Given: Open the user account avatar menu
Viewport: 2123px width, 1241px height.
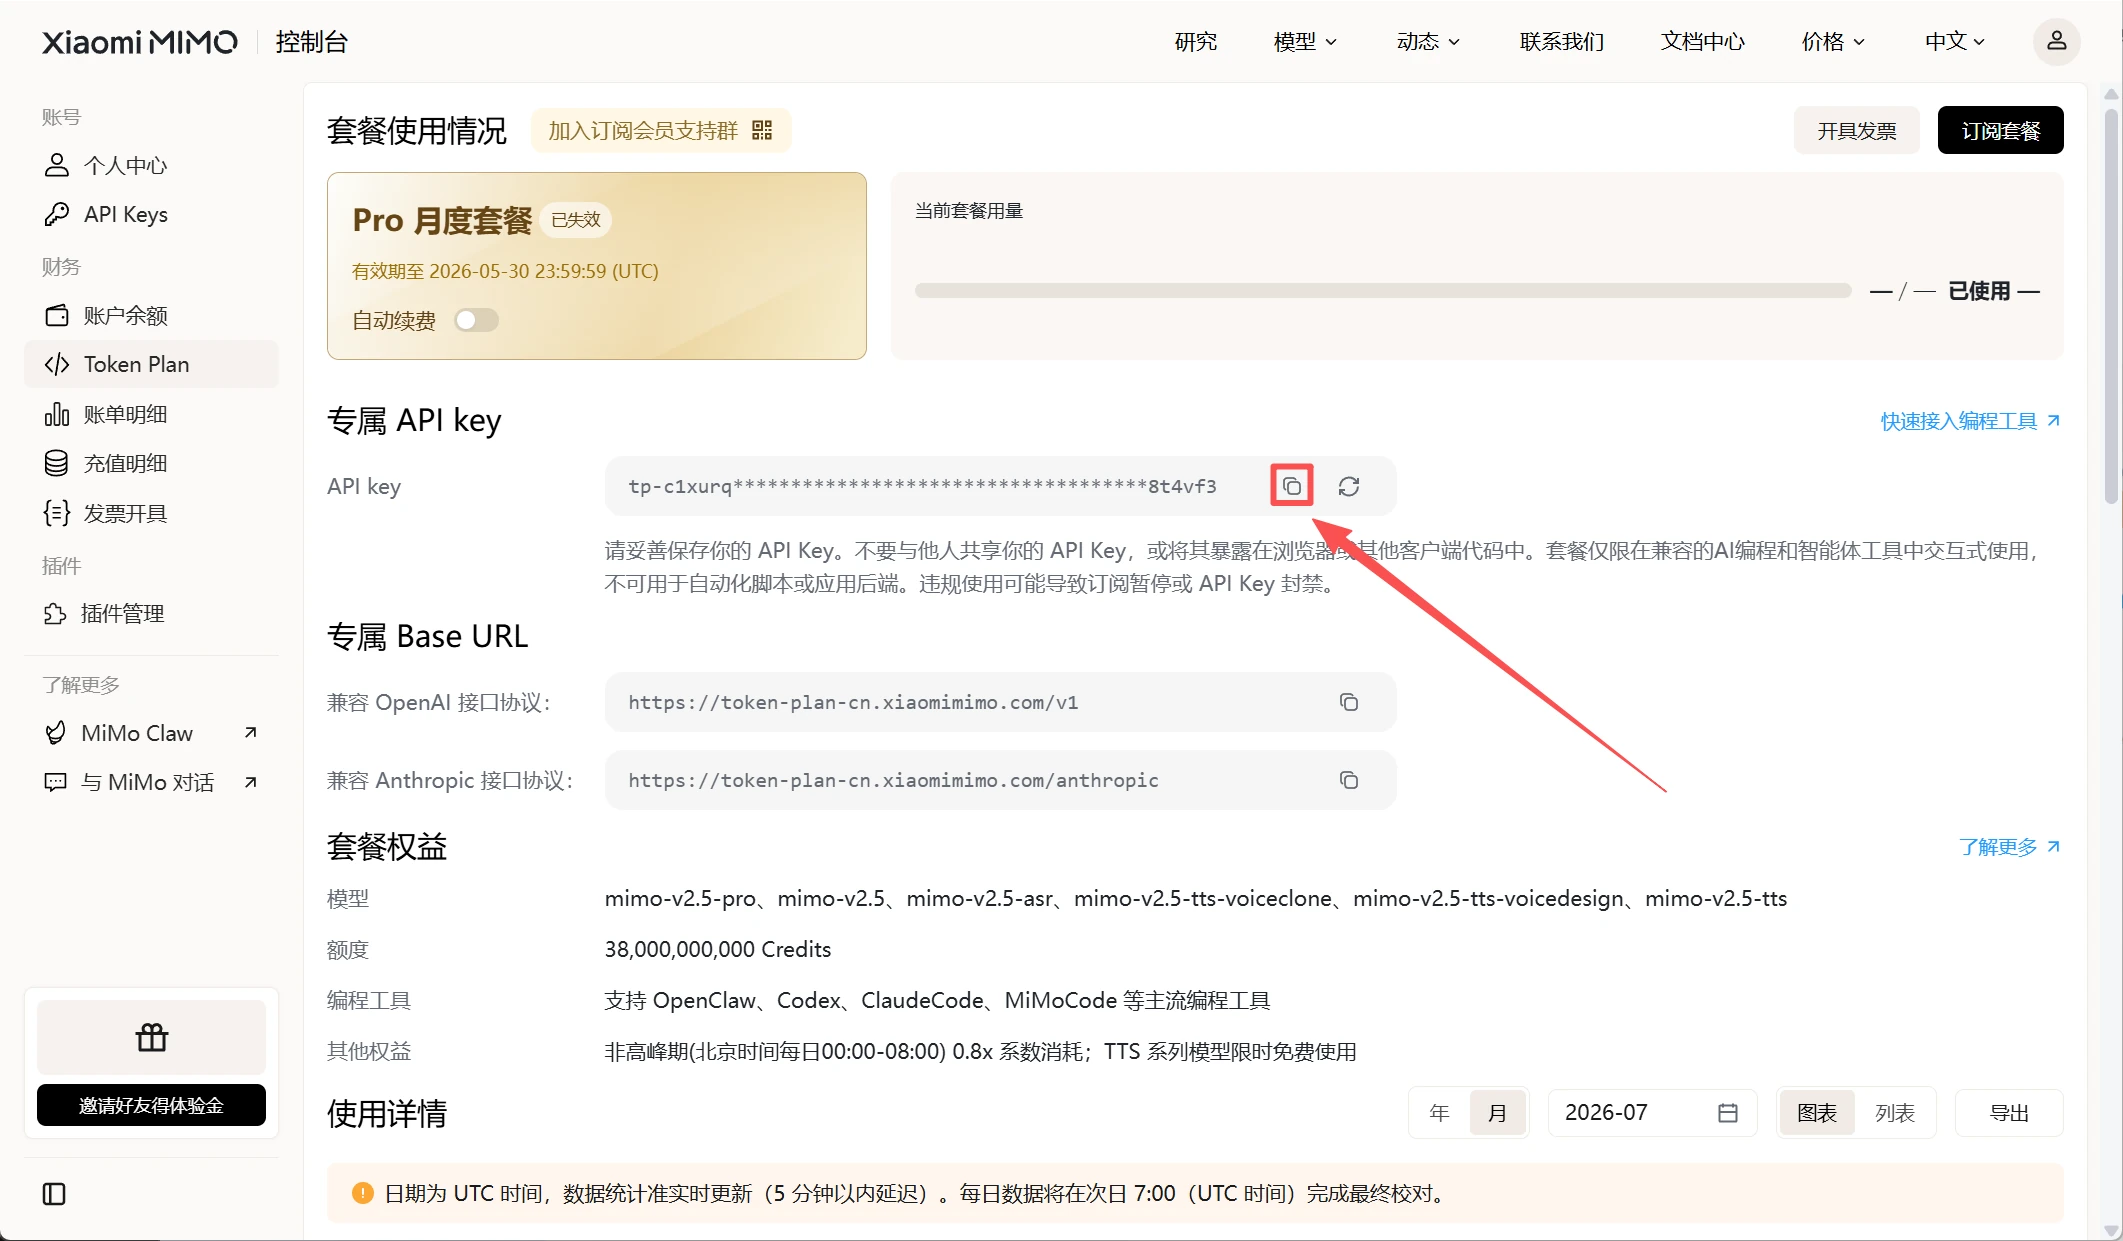Looking at the screenshot, I should pyautogui.click(x=2056, y=41).
